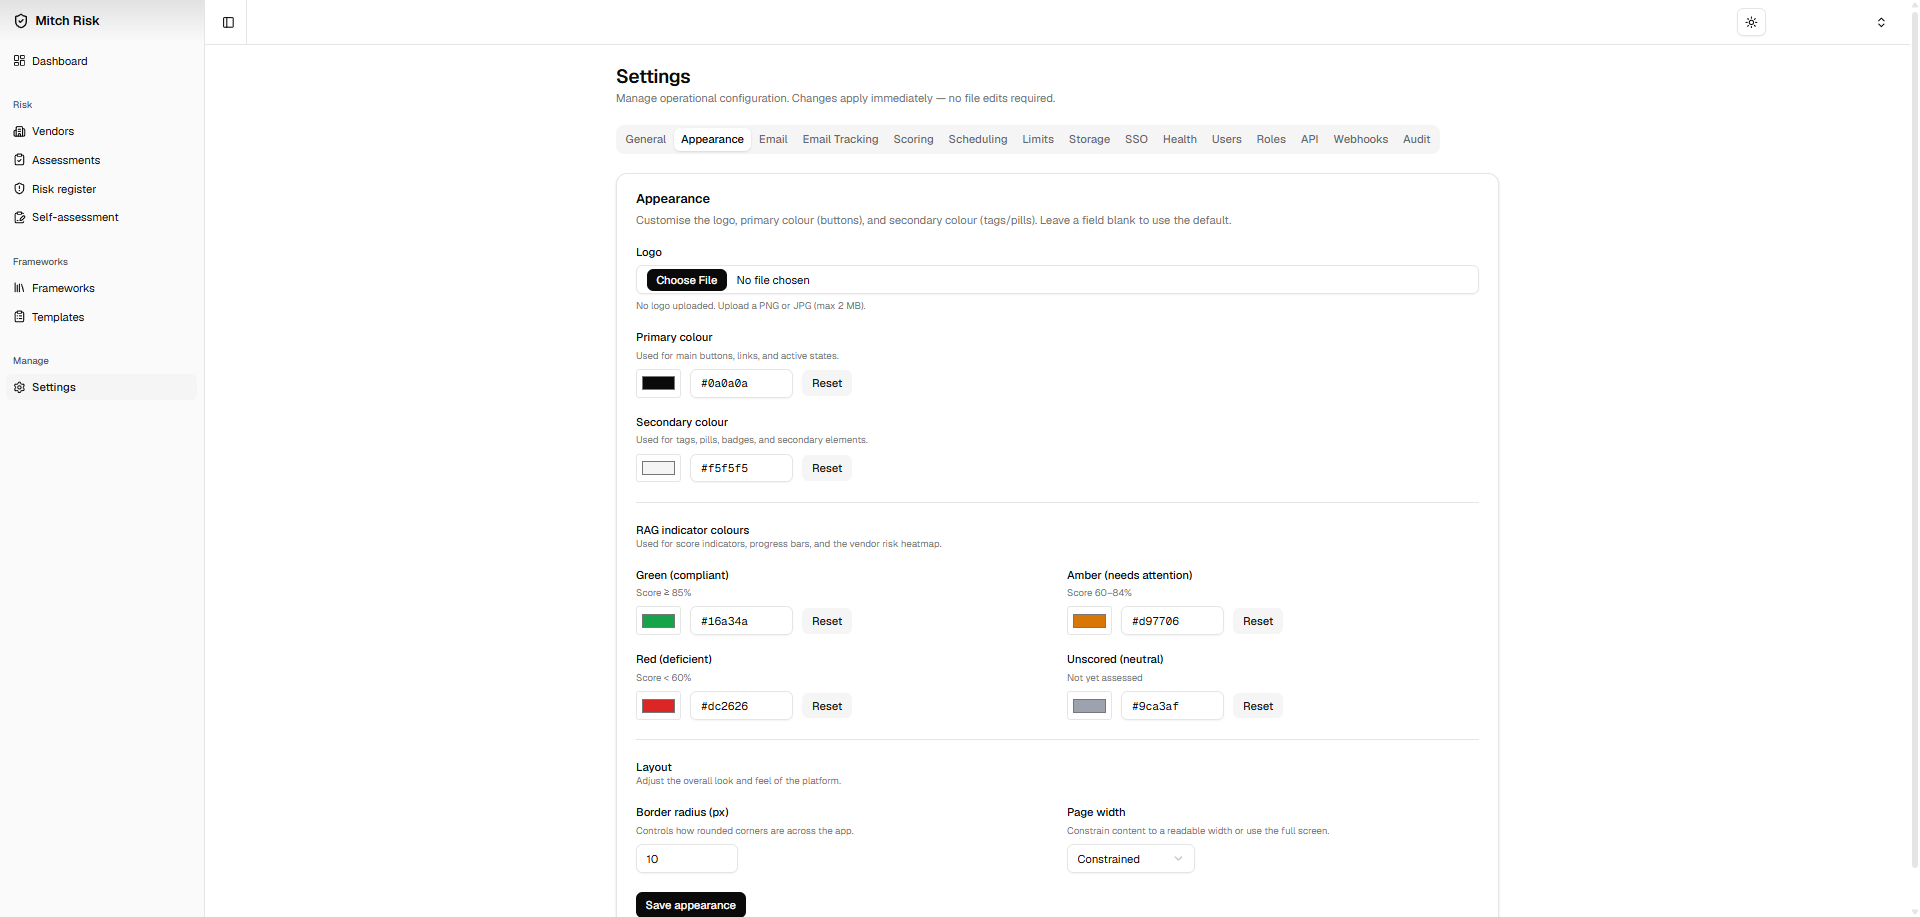This screenshot has width=1920, height=917.
Task: Switch to the Roles tab
Action: (1271, 139)
